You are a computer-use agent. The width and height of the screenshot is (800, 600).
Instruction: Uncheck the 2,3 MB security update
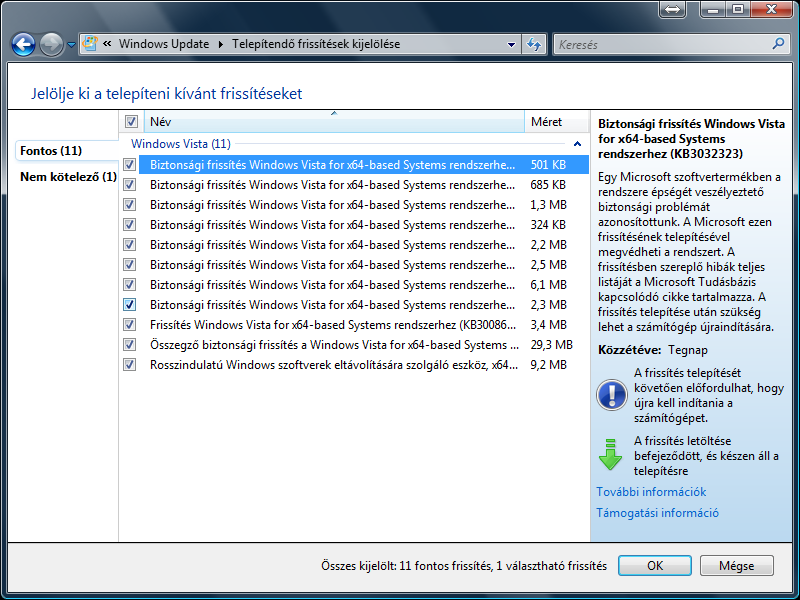[130, 305]
